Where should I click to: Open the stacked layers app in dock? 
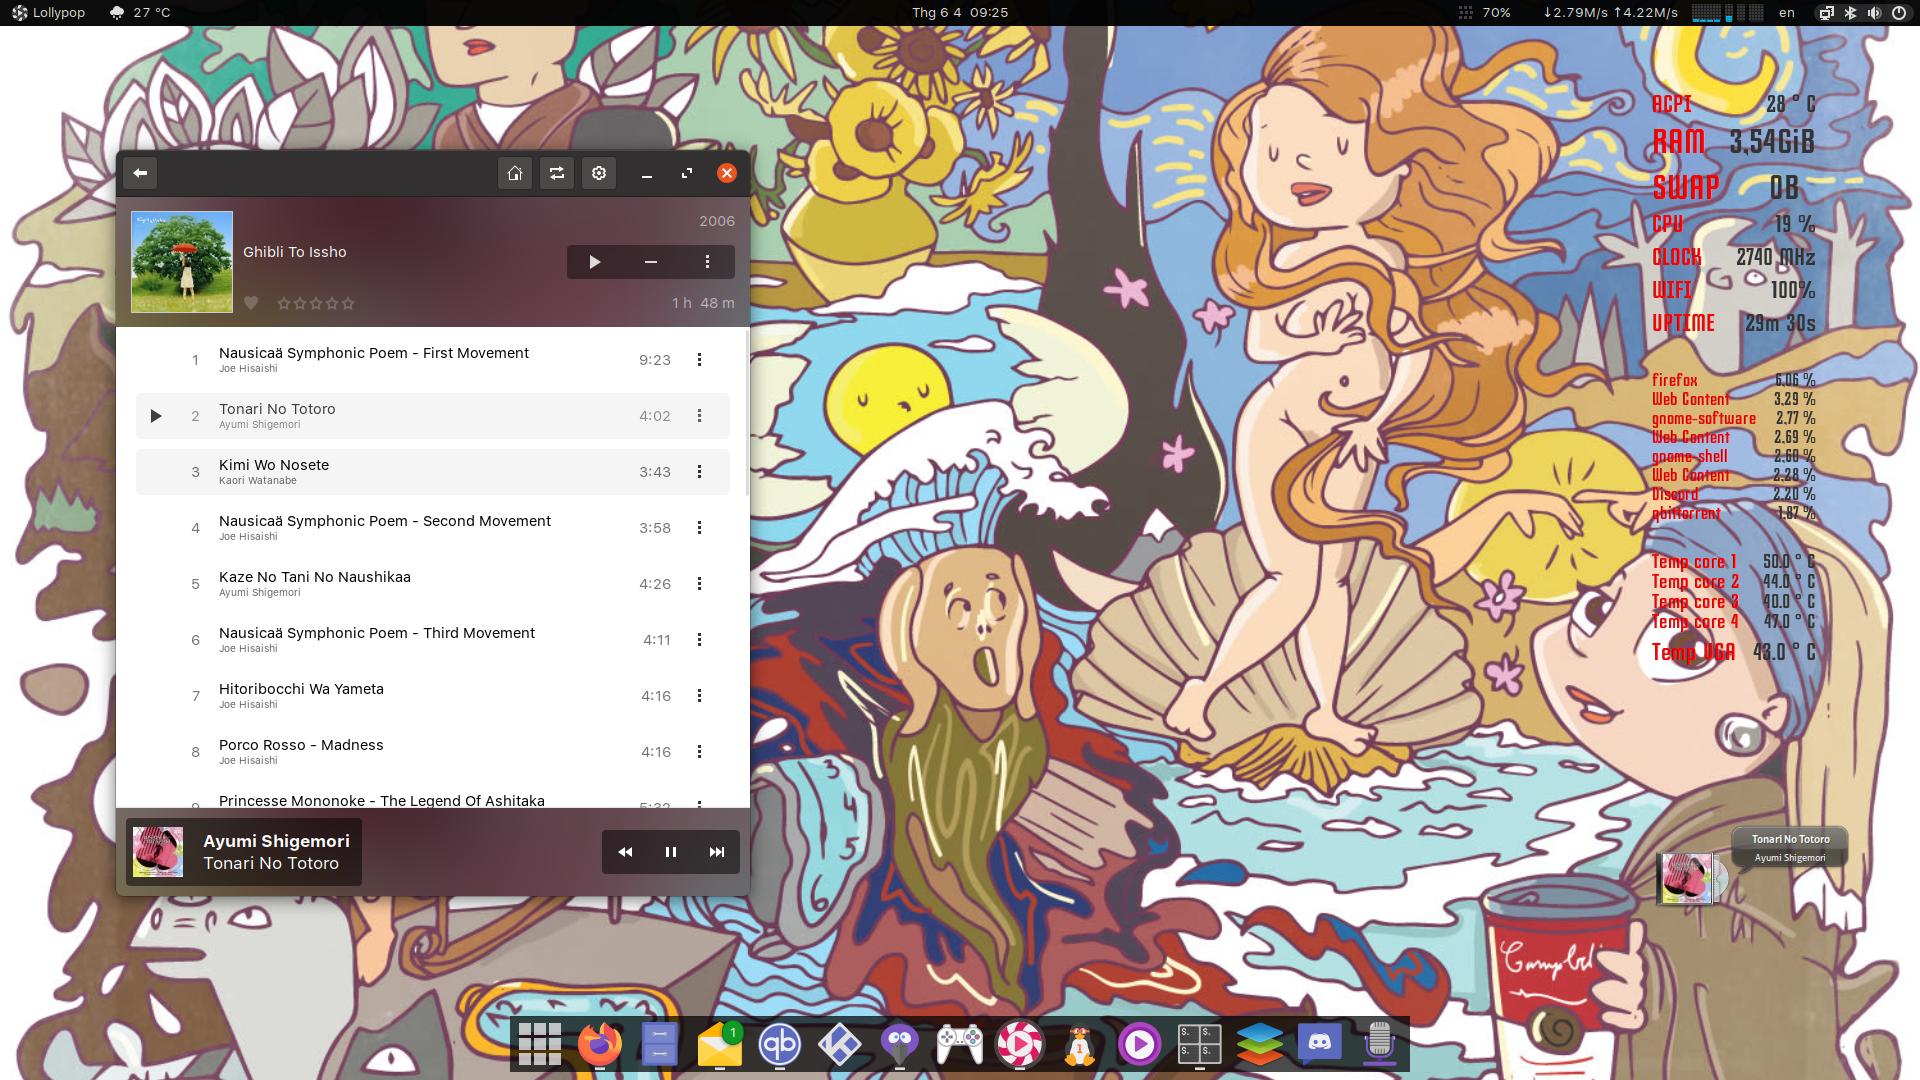1260,1044
